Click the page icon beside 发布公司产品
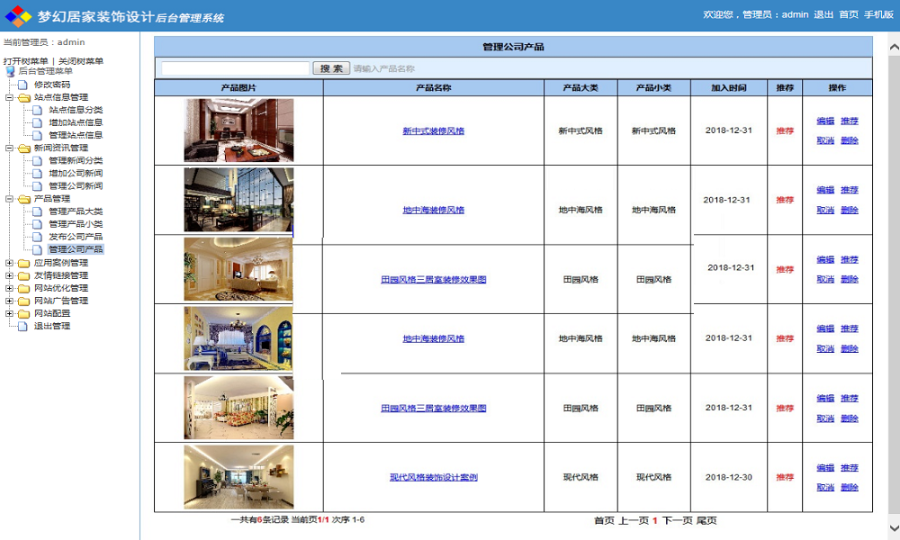 click(x=37, y=236)
